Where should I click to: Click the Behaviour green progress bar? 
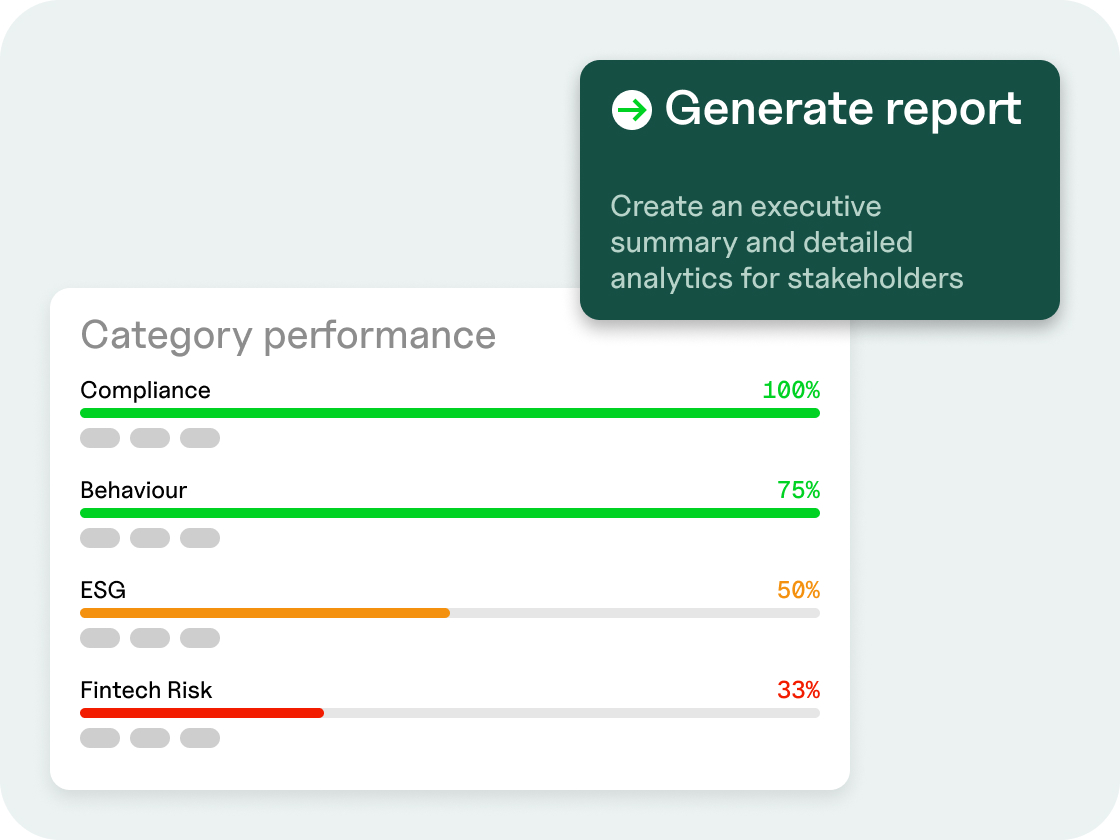[x=449, y=513]
